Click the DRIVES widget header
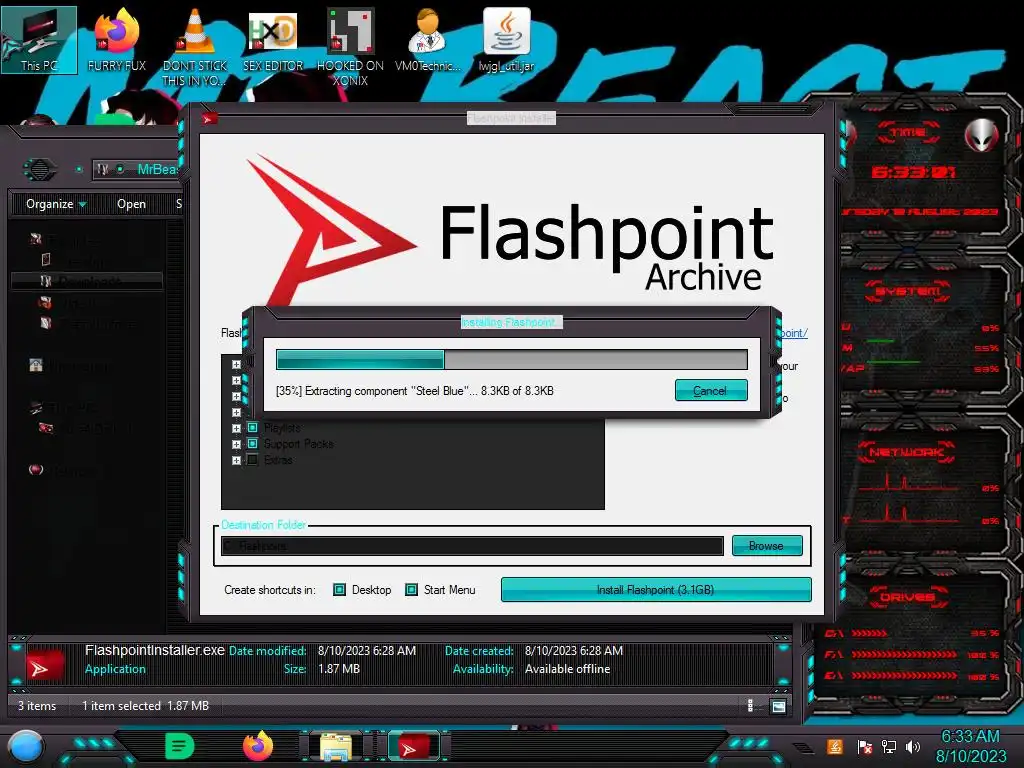1024x768 pixels. (907, 598)
